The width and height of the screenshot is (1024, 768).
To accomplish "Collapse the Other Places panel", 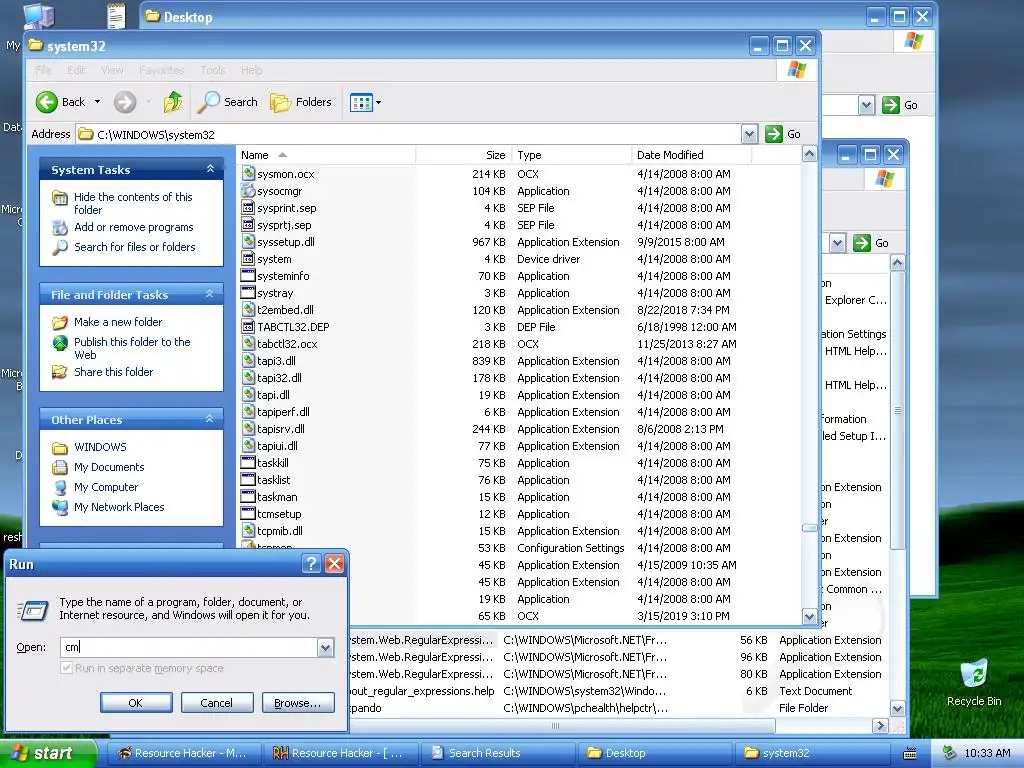I will click(210, 419).
